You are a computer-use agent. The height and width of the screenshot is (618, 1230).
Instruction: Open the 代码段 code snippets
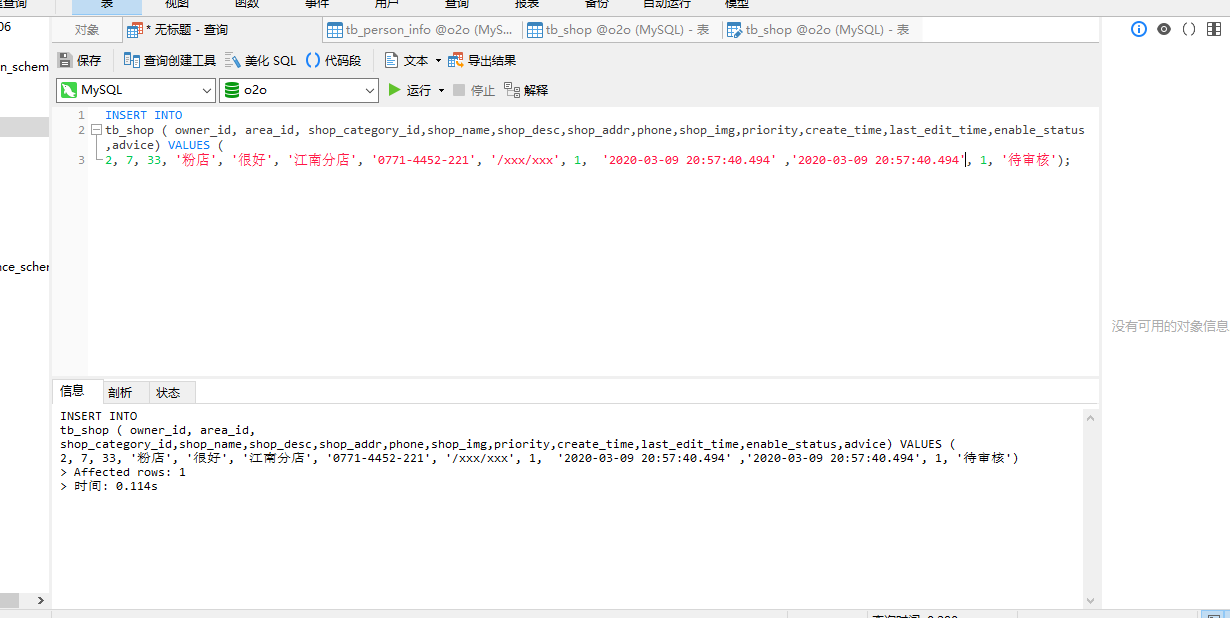tap(333, 60)
